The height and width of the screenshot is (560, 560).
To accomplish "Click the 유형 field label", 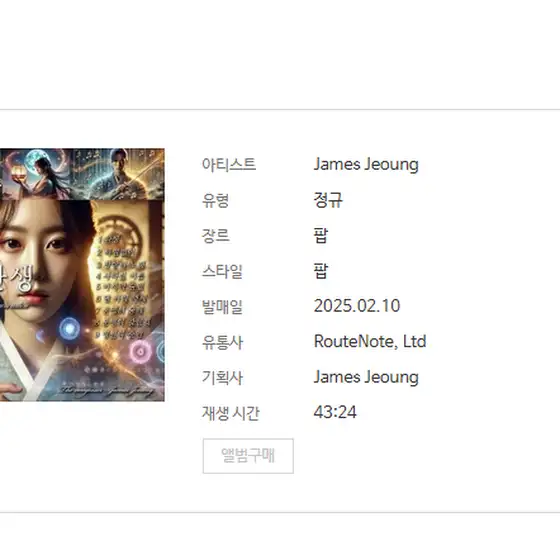I will click(215, 200).
